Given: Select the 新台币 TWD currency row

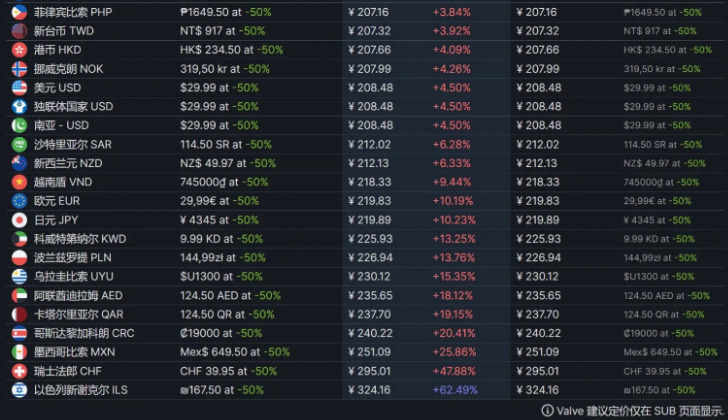Looking at the screenshot, I should [364, 31].
